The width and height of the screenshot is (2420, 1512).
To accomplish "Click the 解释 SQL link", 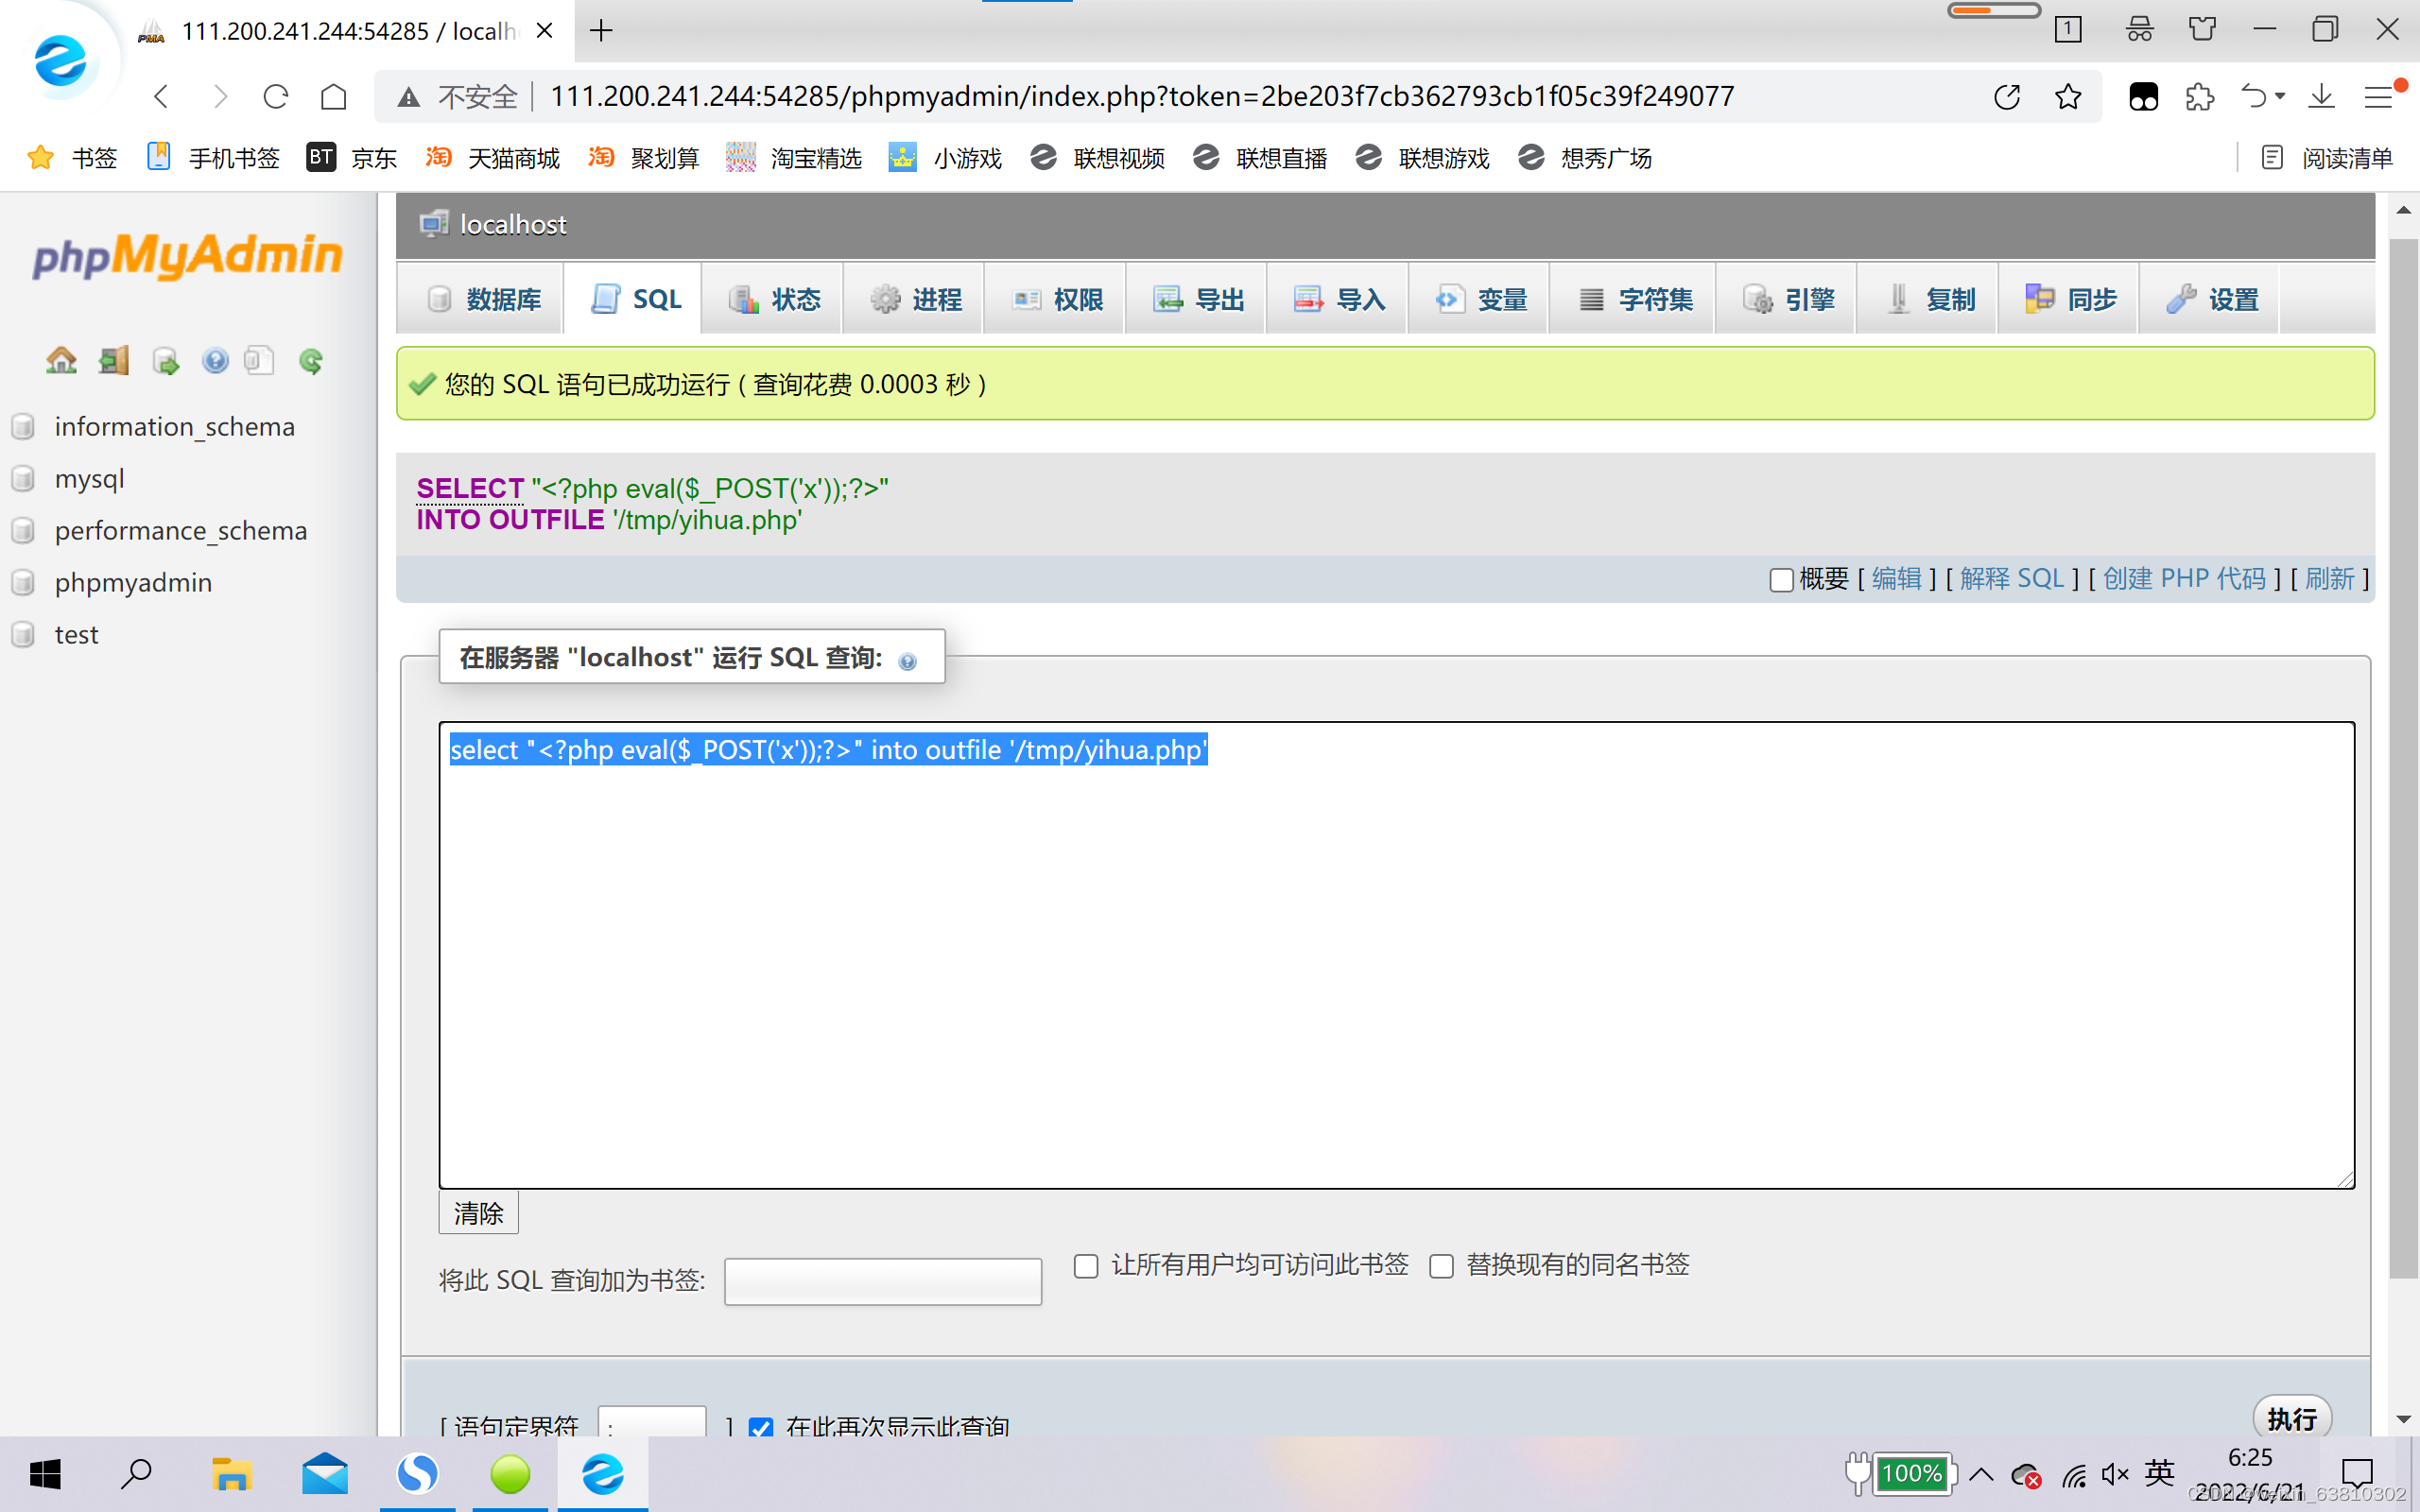I will click(x=2012, y=578).
